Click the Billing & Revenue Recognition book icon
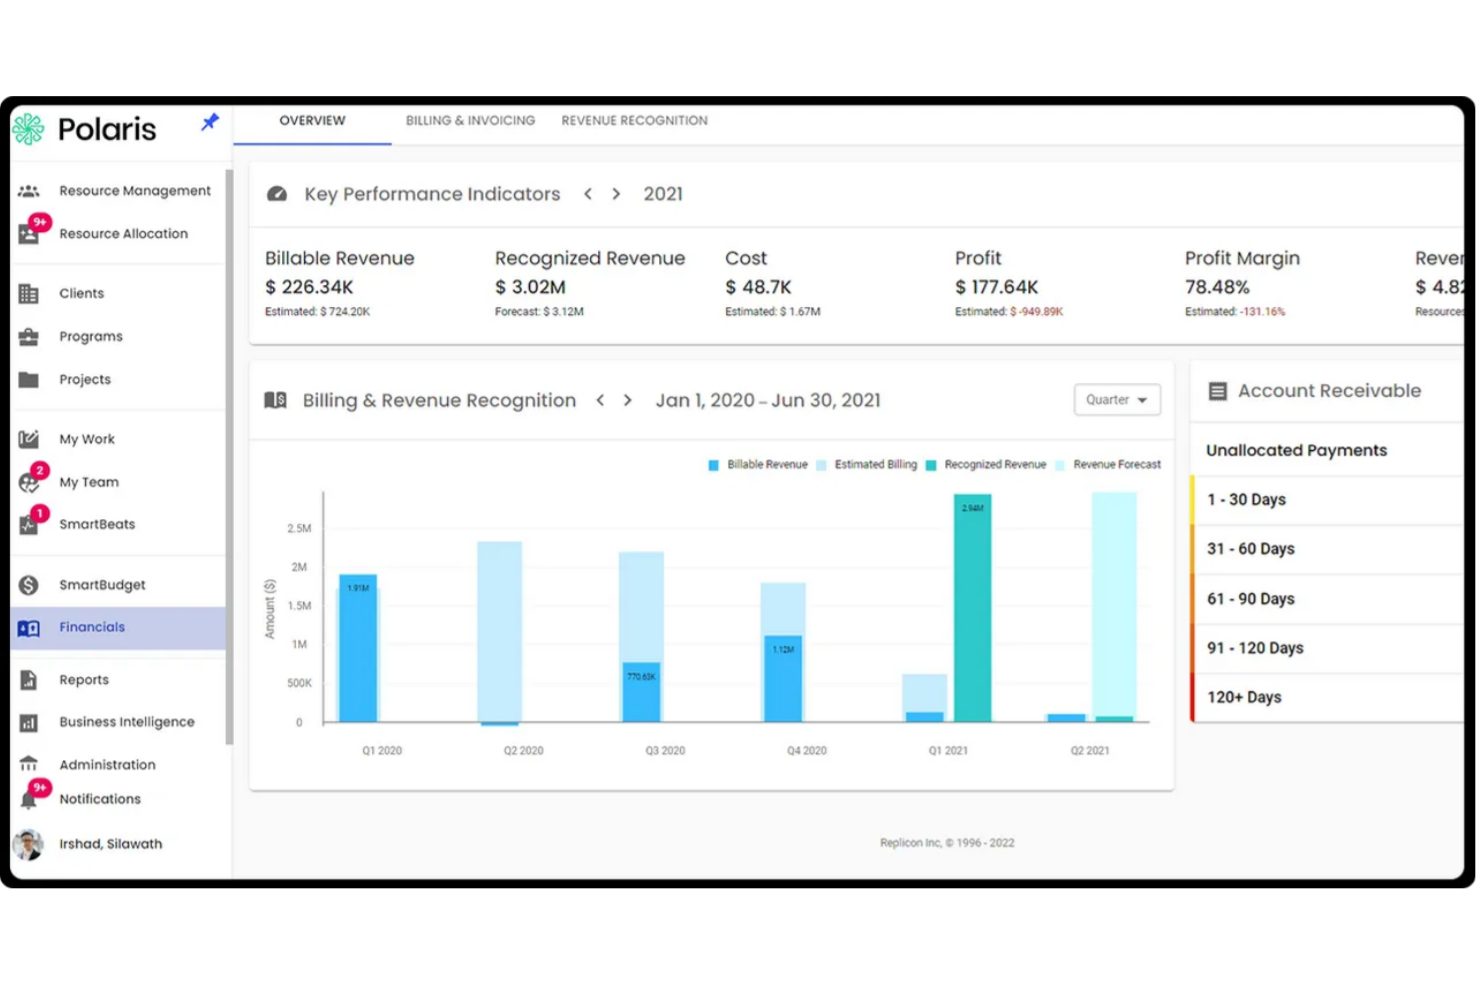The width and height of the screenshot is (1480, 987). tap(276, 400)
